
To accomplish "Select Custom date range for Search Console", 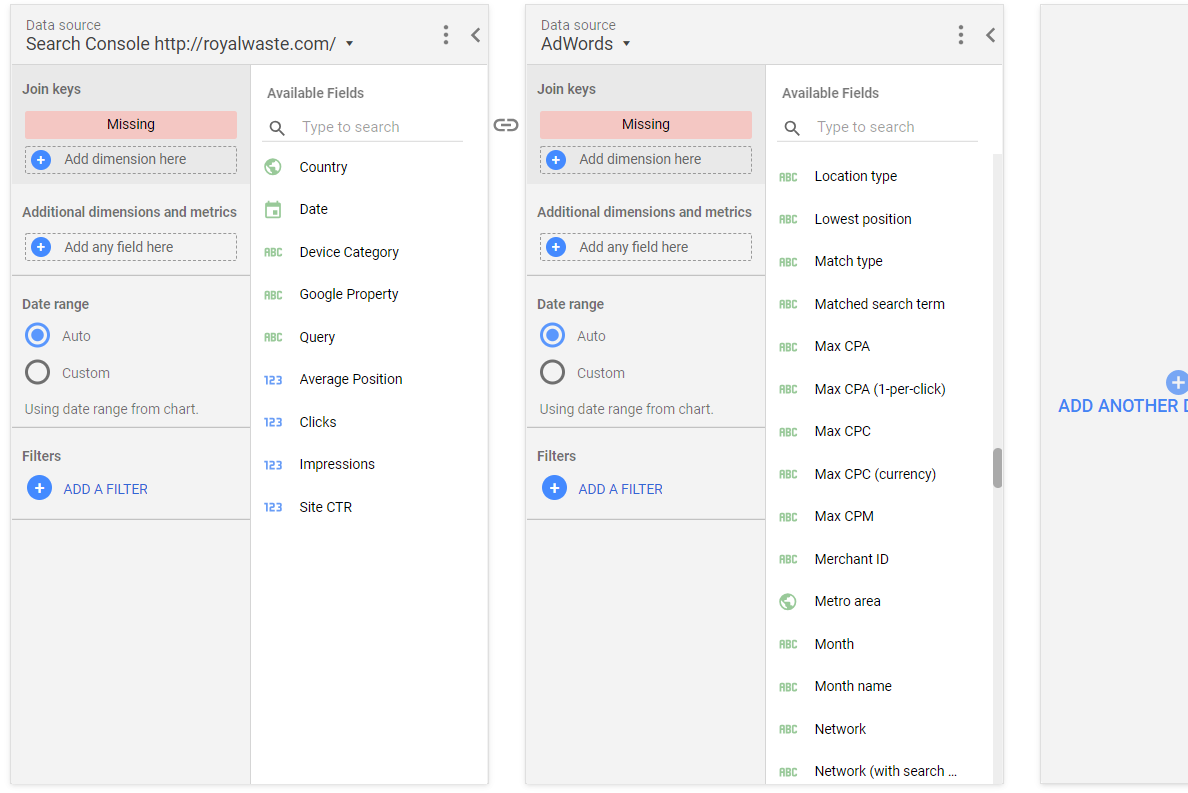I will click(x=37, y=373).
